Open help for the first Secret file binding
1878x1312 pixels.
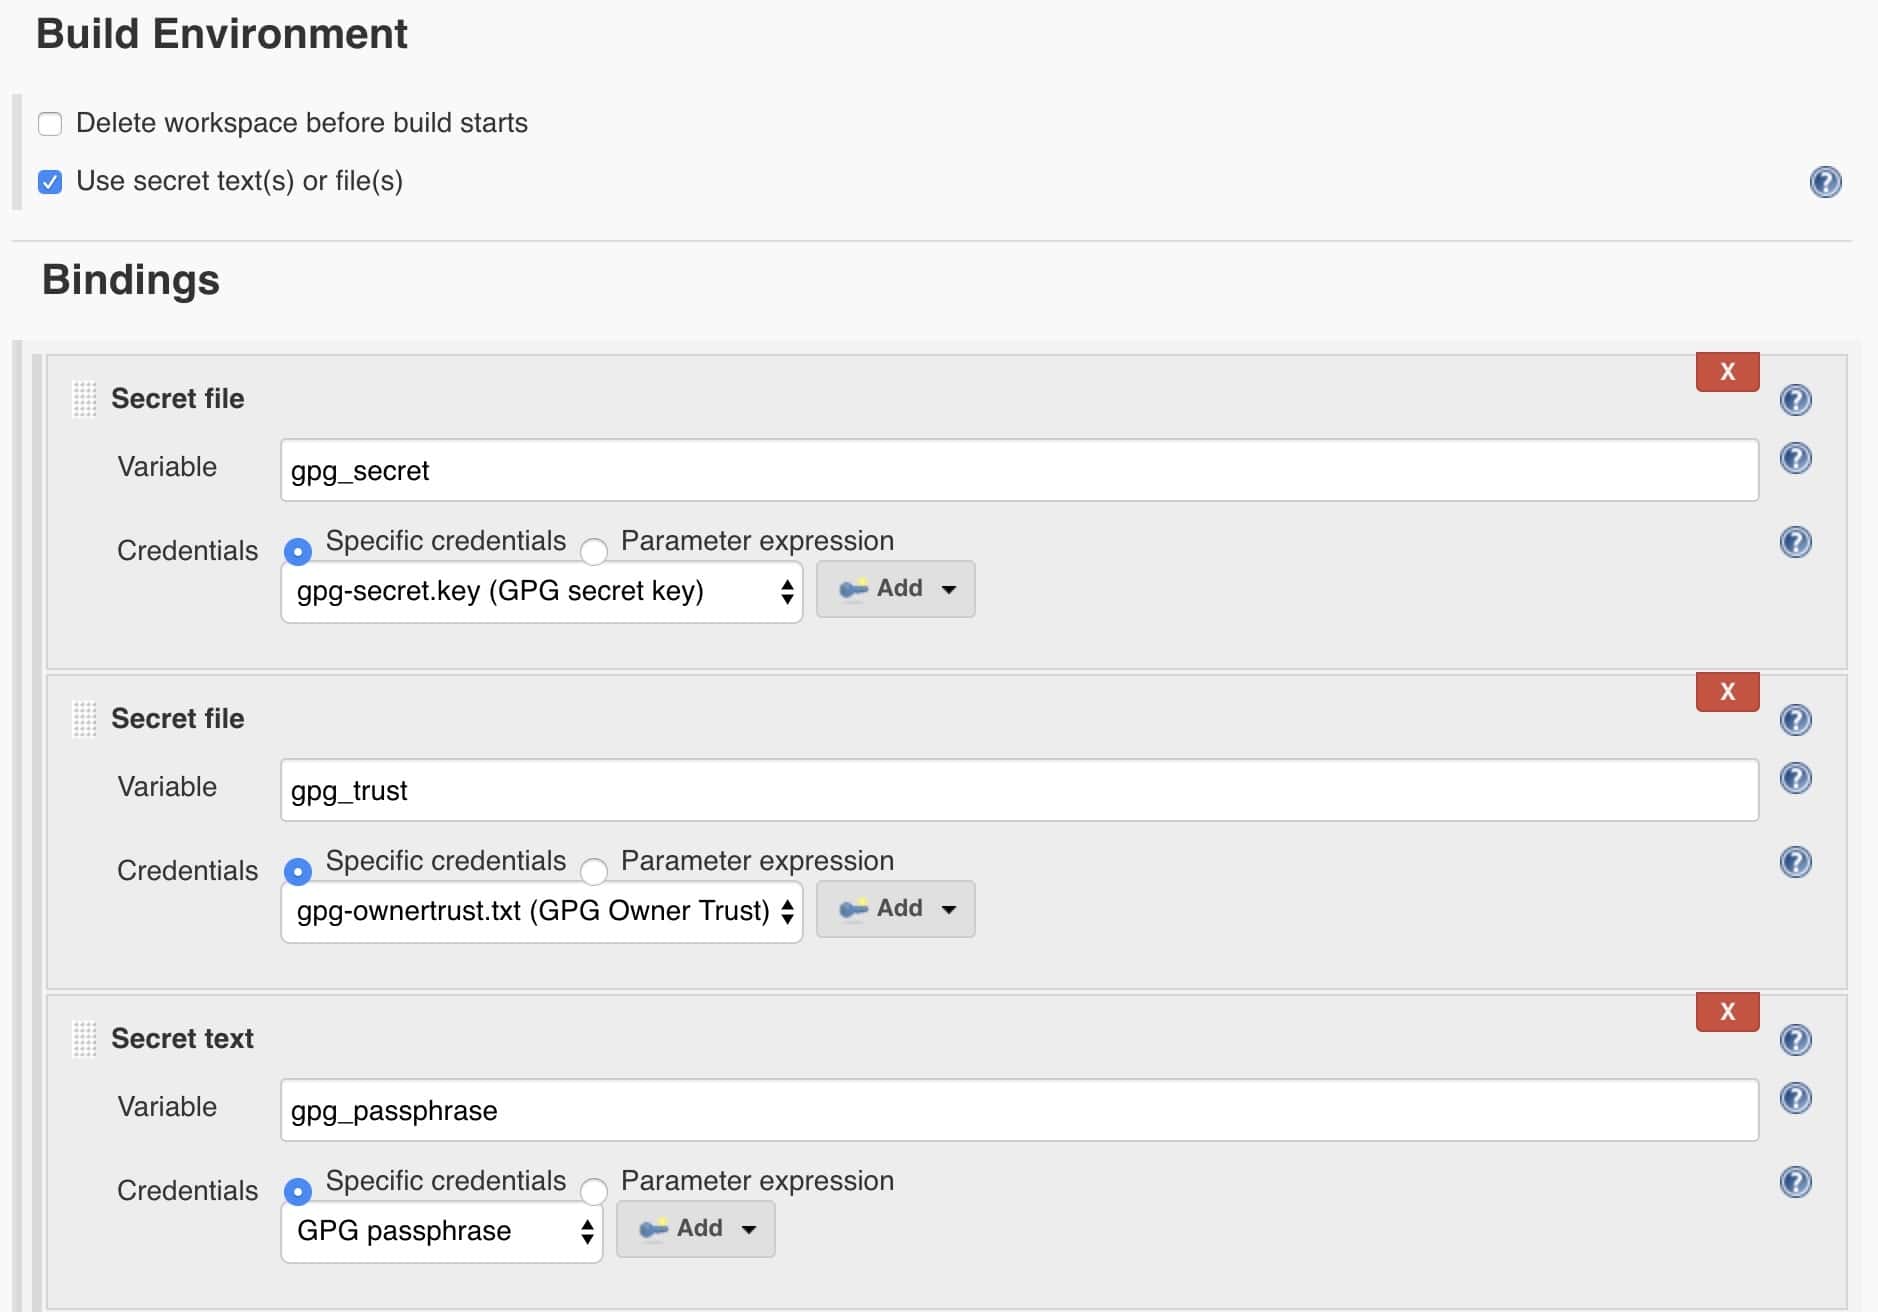click(1796, 400)
